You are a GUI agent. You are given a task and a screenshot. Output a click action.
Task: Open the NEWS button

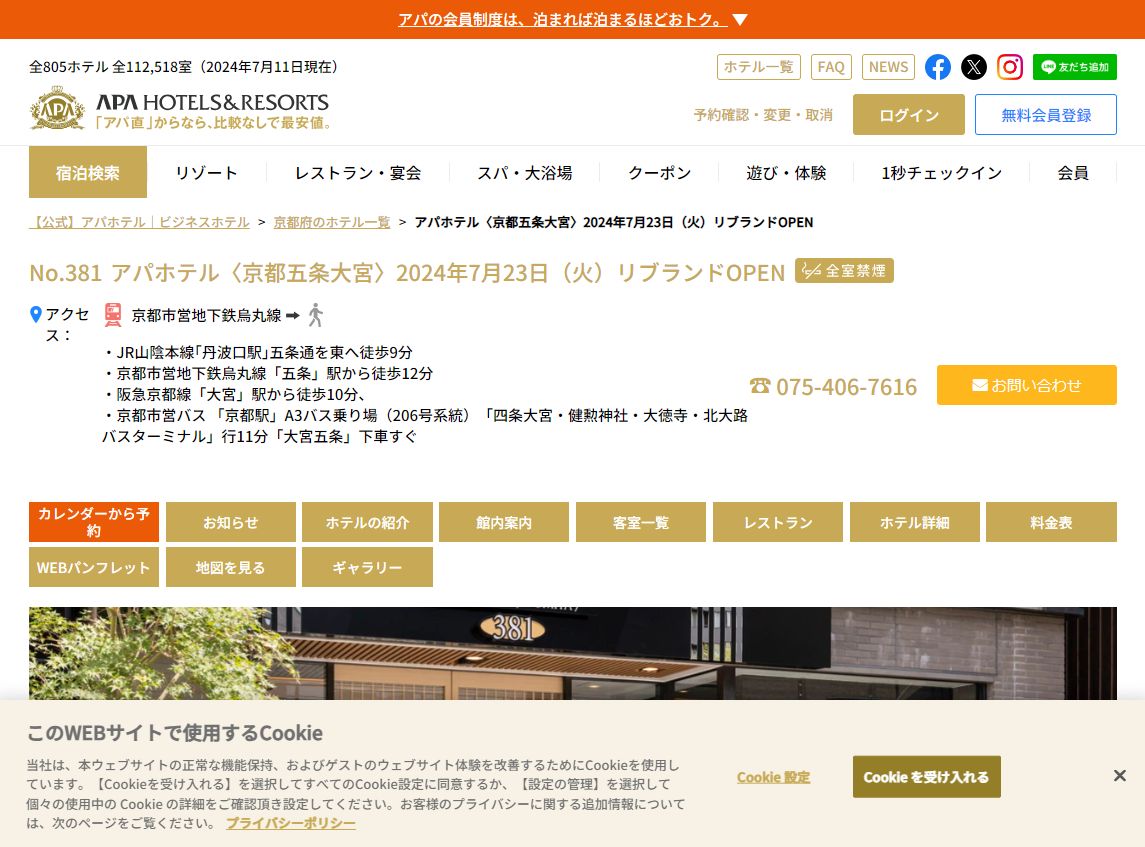889,67
